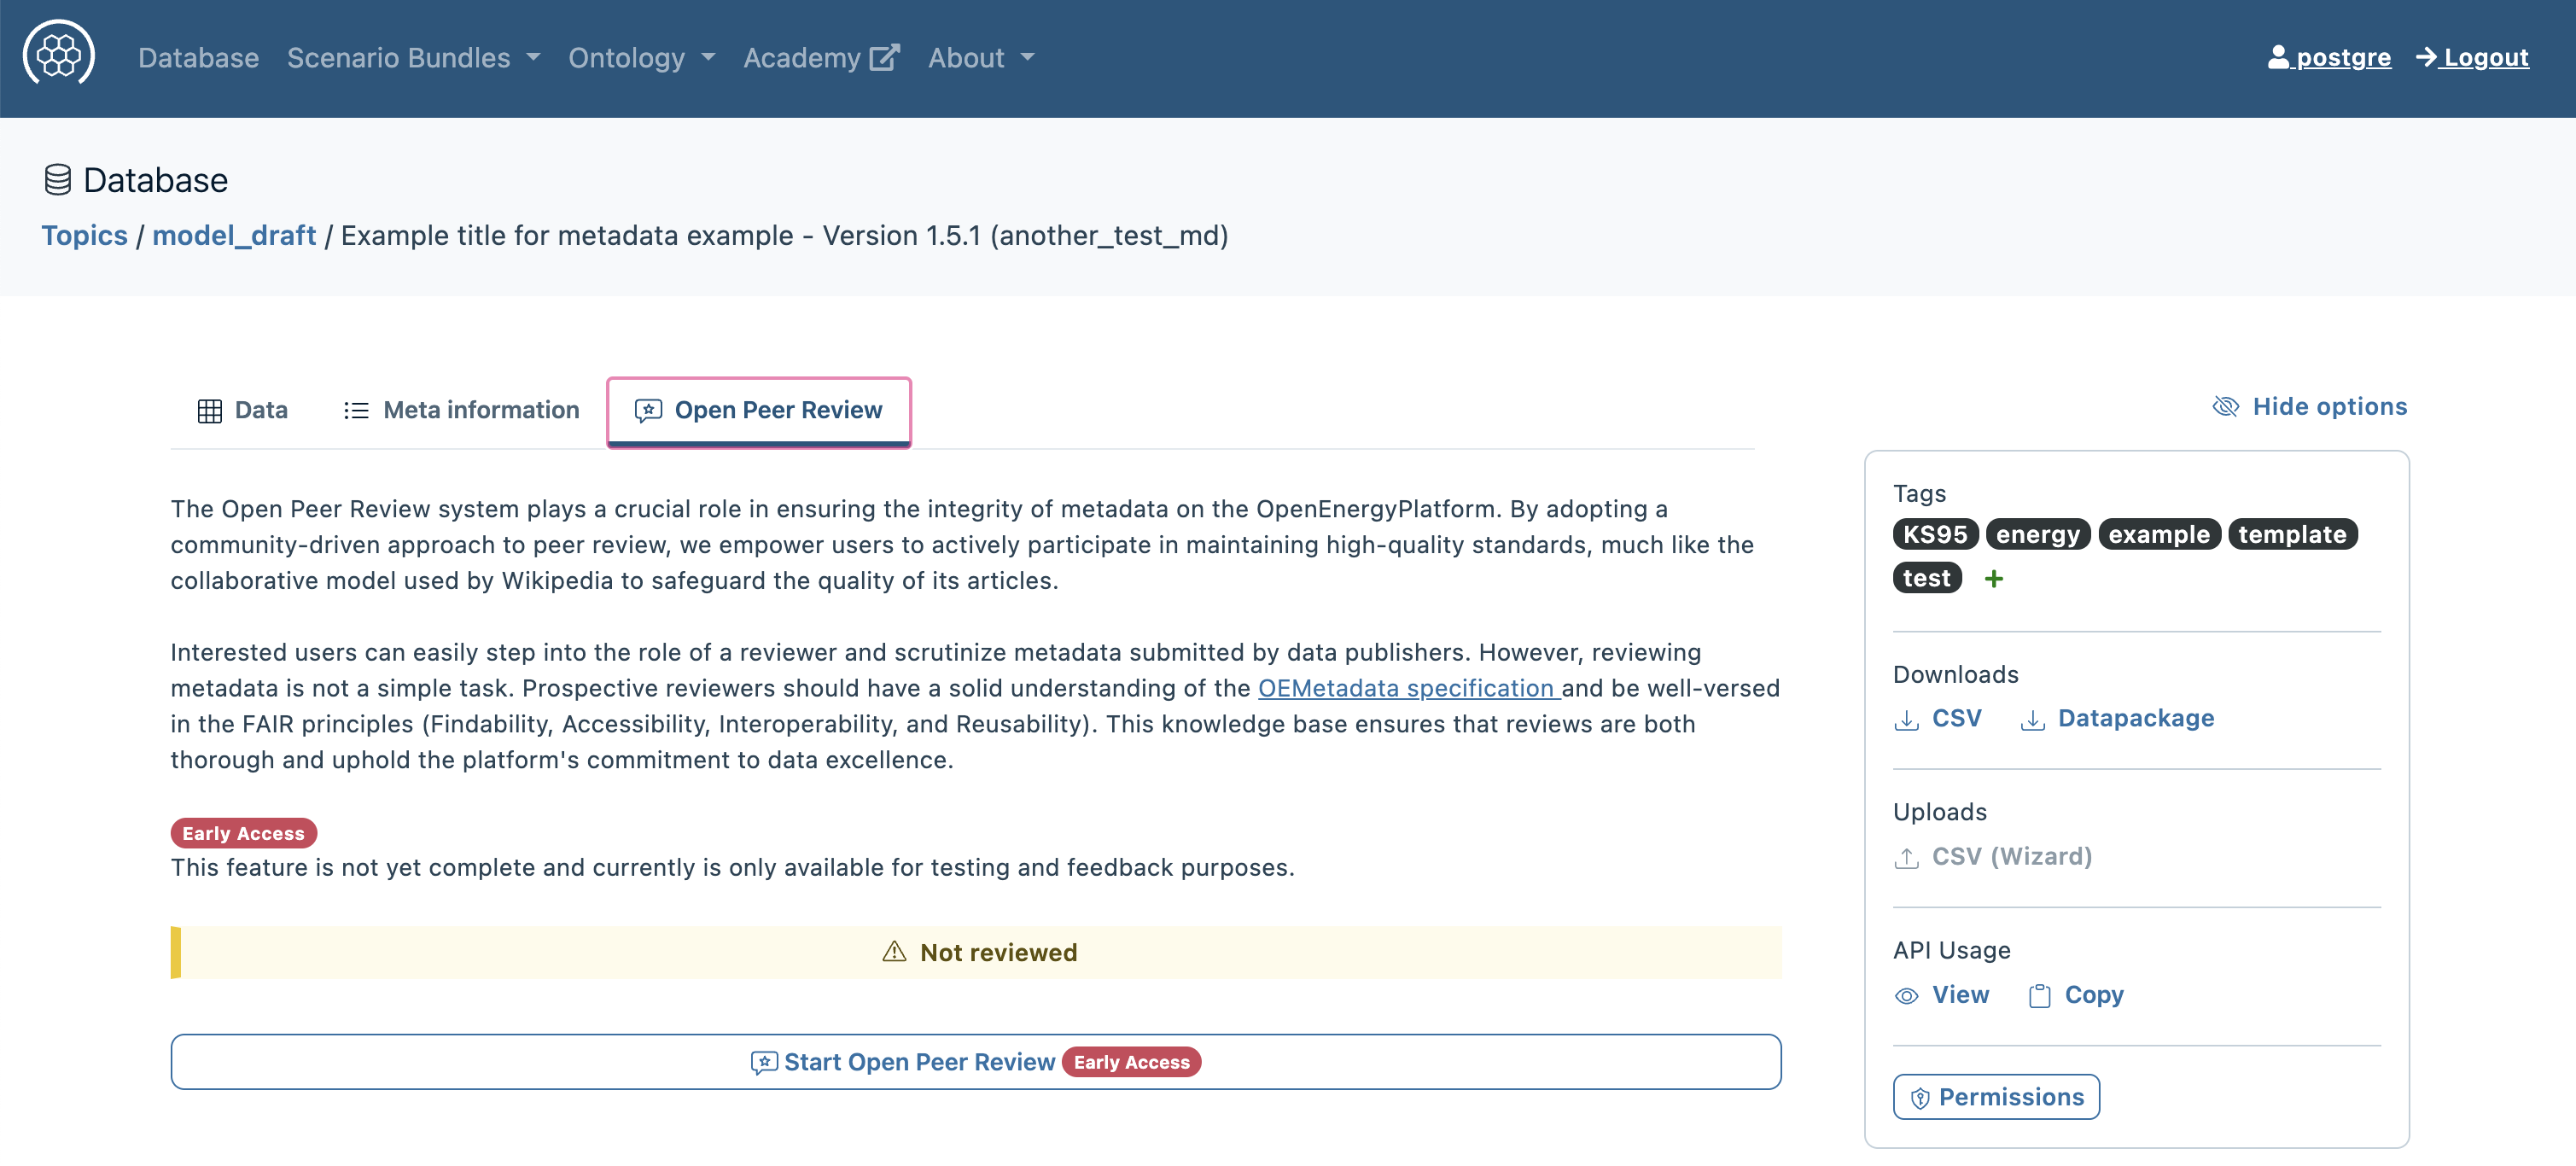Click the postgre user profile icon

(x=2278, y=57)
